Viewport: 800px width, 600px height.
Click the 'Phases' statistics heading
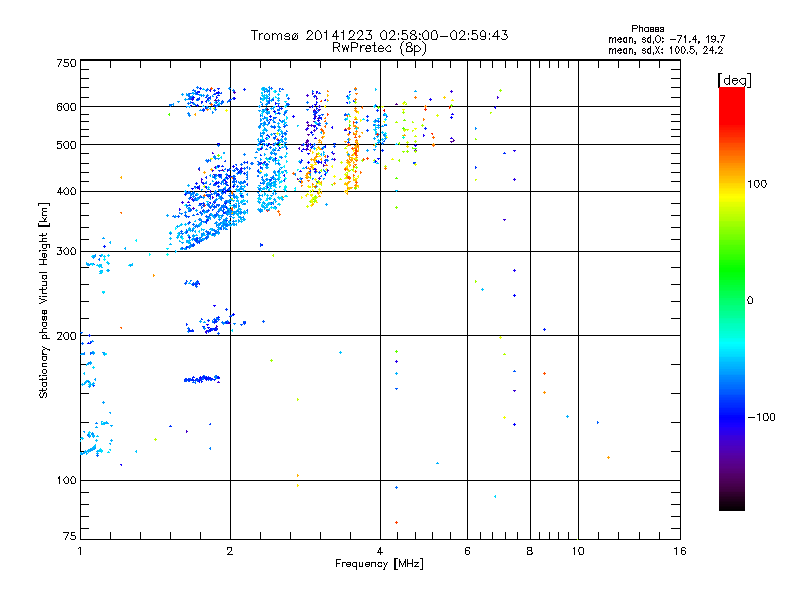647,29
